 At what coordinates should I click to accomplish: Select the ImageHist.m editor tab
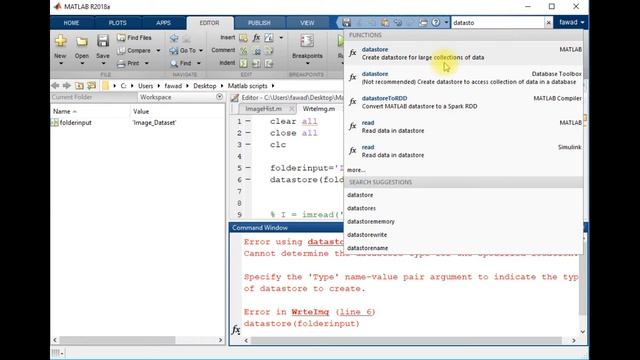point(263,109)
